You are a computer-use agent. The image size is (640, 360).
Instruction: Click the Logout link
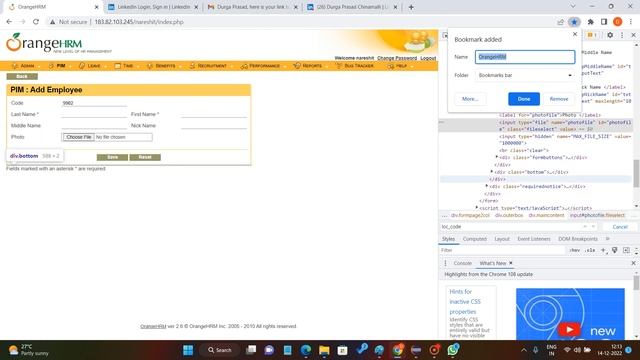click(428, 58)
